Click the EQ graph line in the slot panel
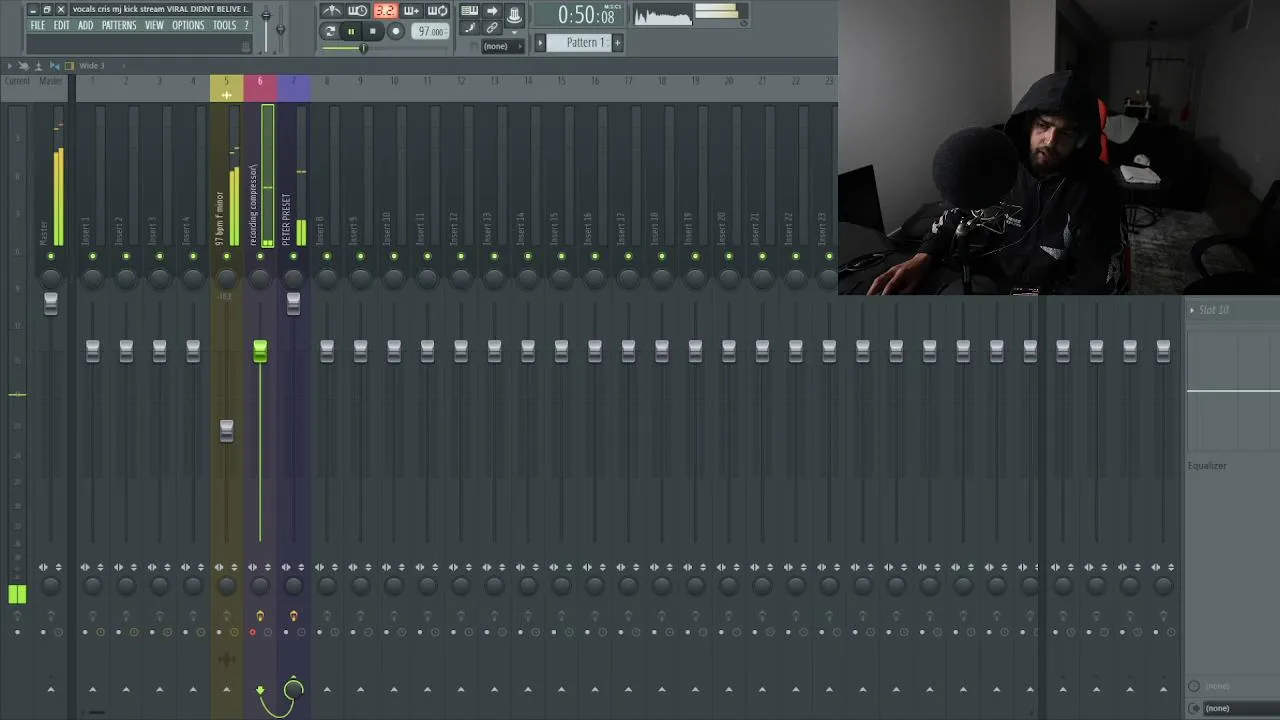1280x720 pixels. pos(1234,391)
